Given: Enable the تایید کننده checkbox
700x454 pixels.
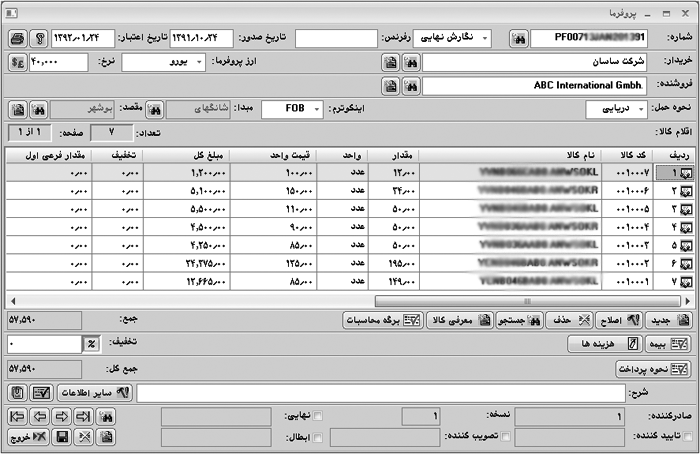Looking at the screenshot, I should pos(688,437).
